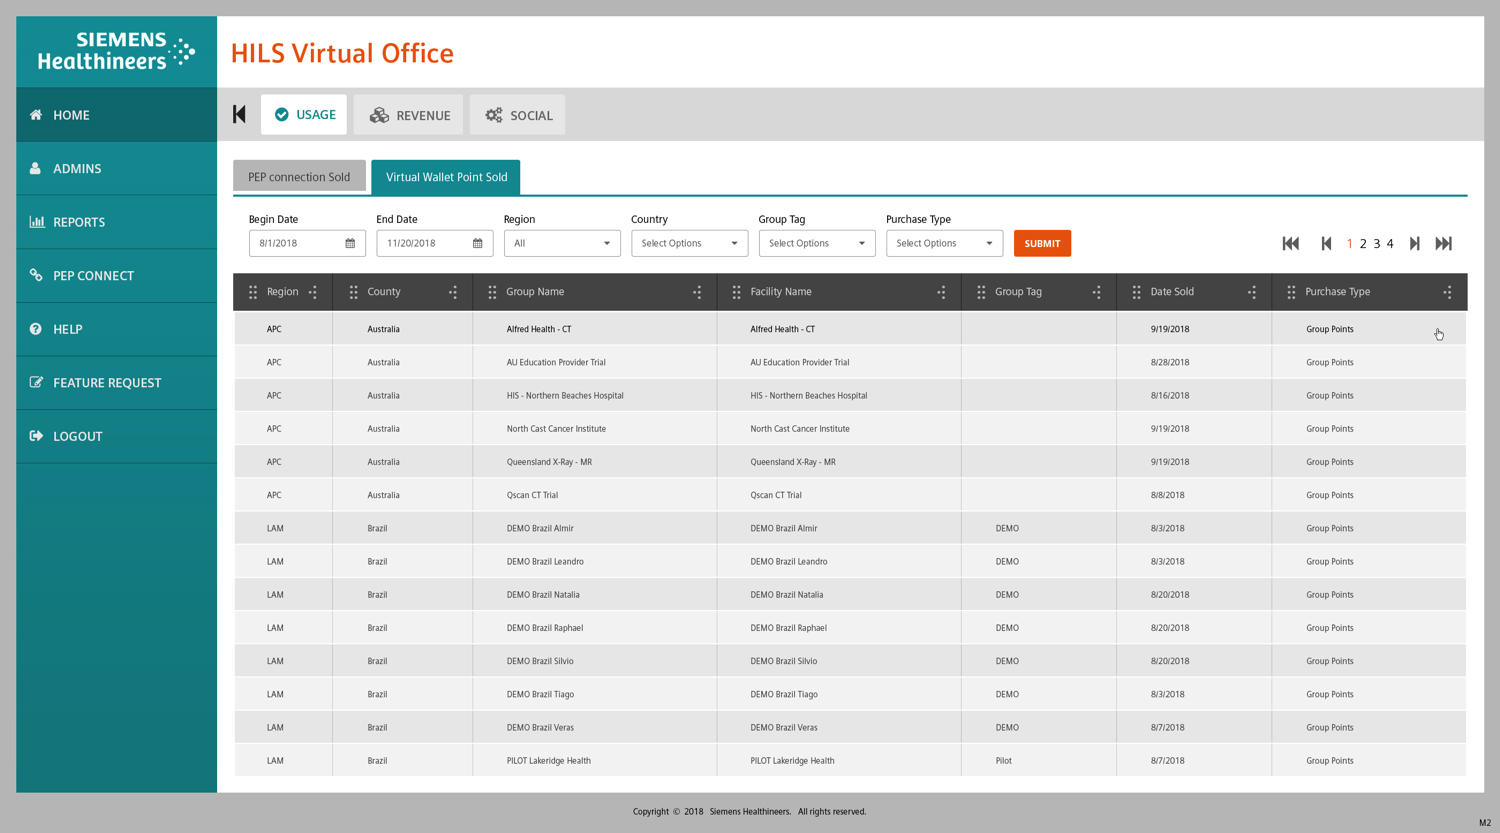Click the collapse sidebar arrow icon

click(x=239, y=115)
